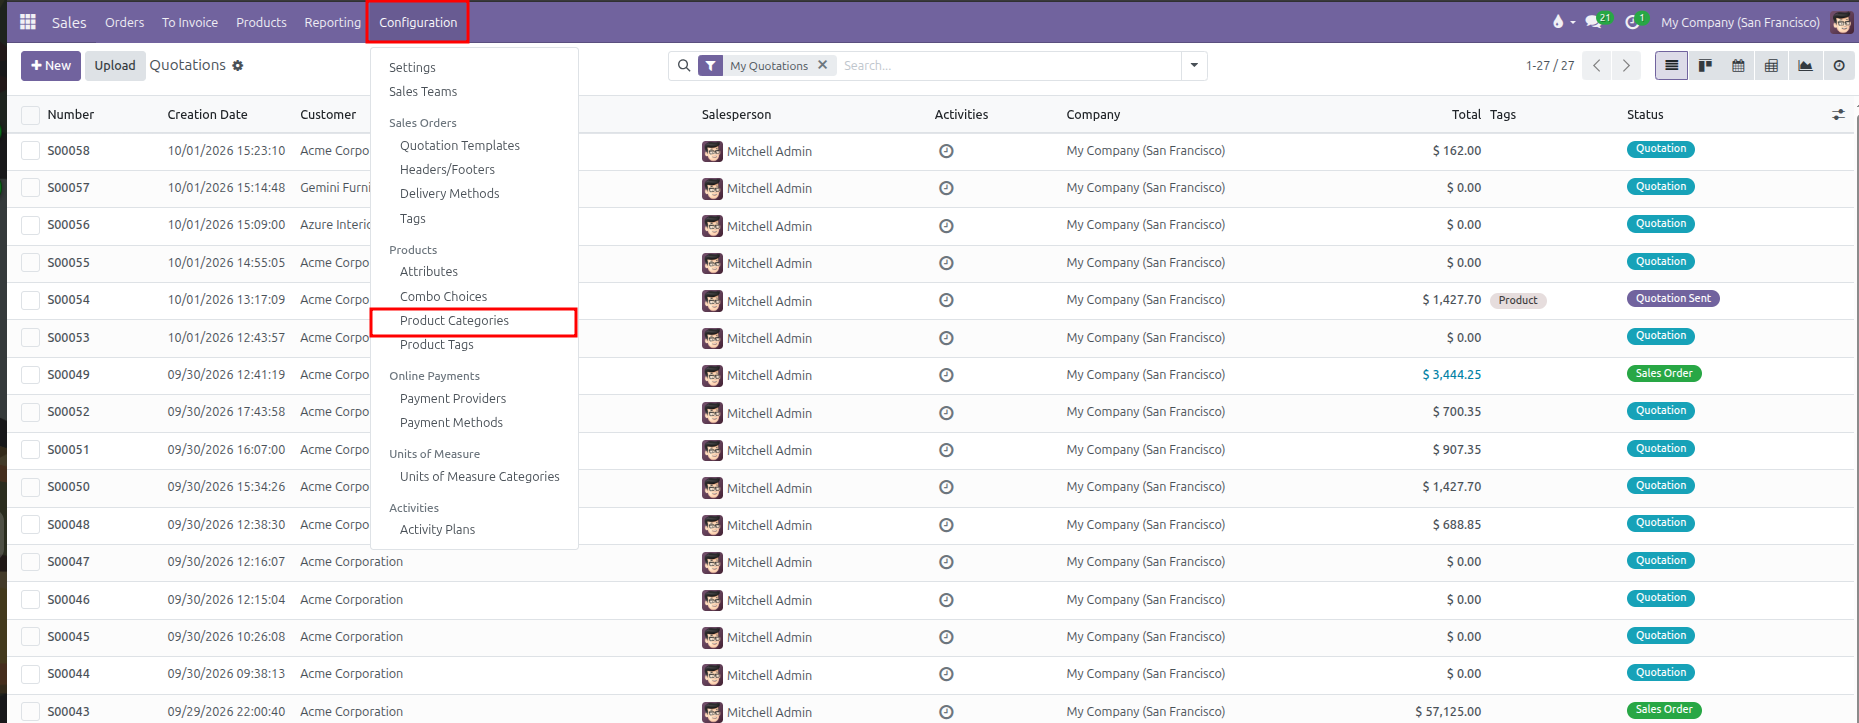Open the Reporting menu
This screenshot has height=723, width=1859.
click(332, 22)
